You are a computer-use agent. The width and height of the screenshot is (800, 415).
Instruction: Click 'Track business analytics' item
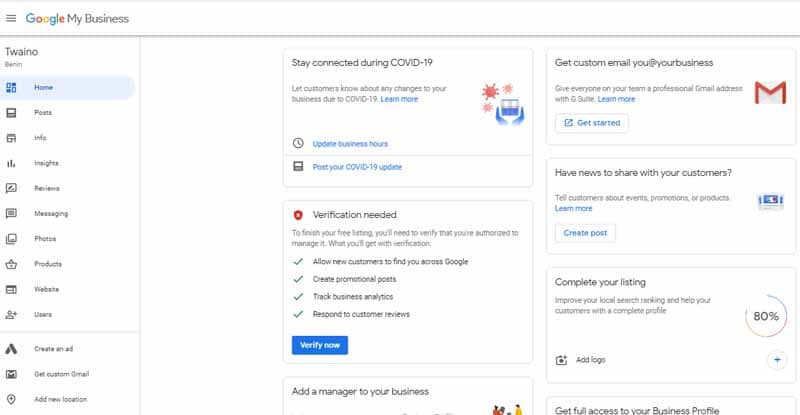point(353,297)
